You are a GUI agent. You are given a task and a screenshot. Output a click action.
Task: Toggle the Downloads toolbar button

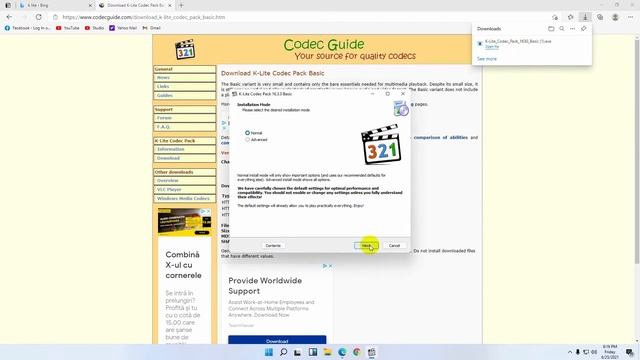click(x=585, y=17)
